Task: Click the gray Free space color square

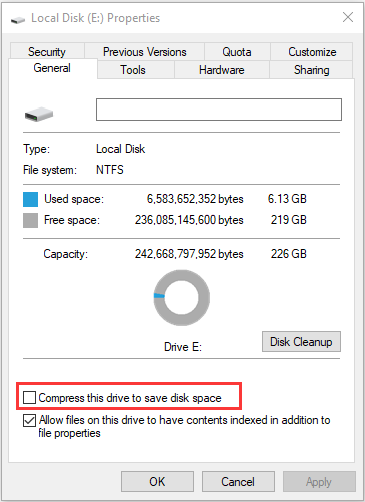Action: pos(30,220)
